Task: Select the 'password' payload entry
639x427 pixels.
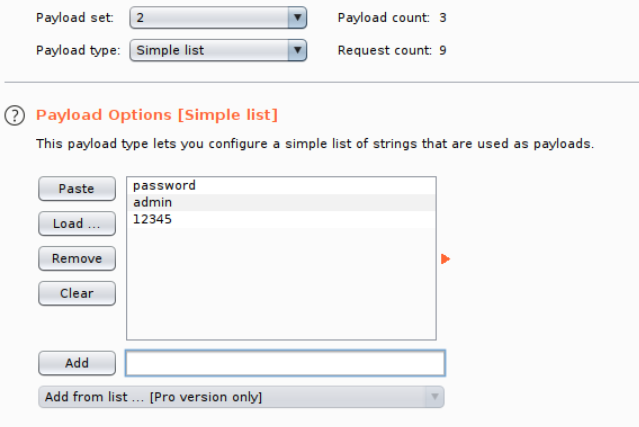Action: [x=164, y=186]
